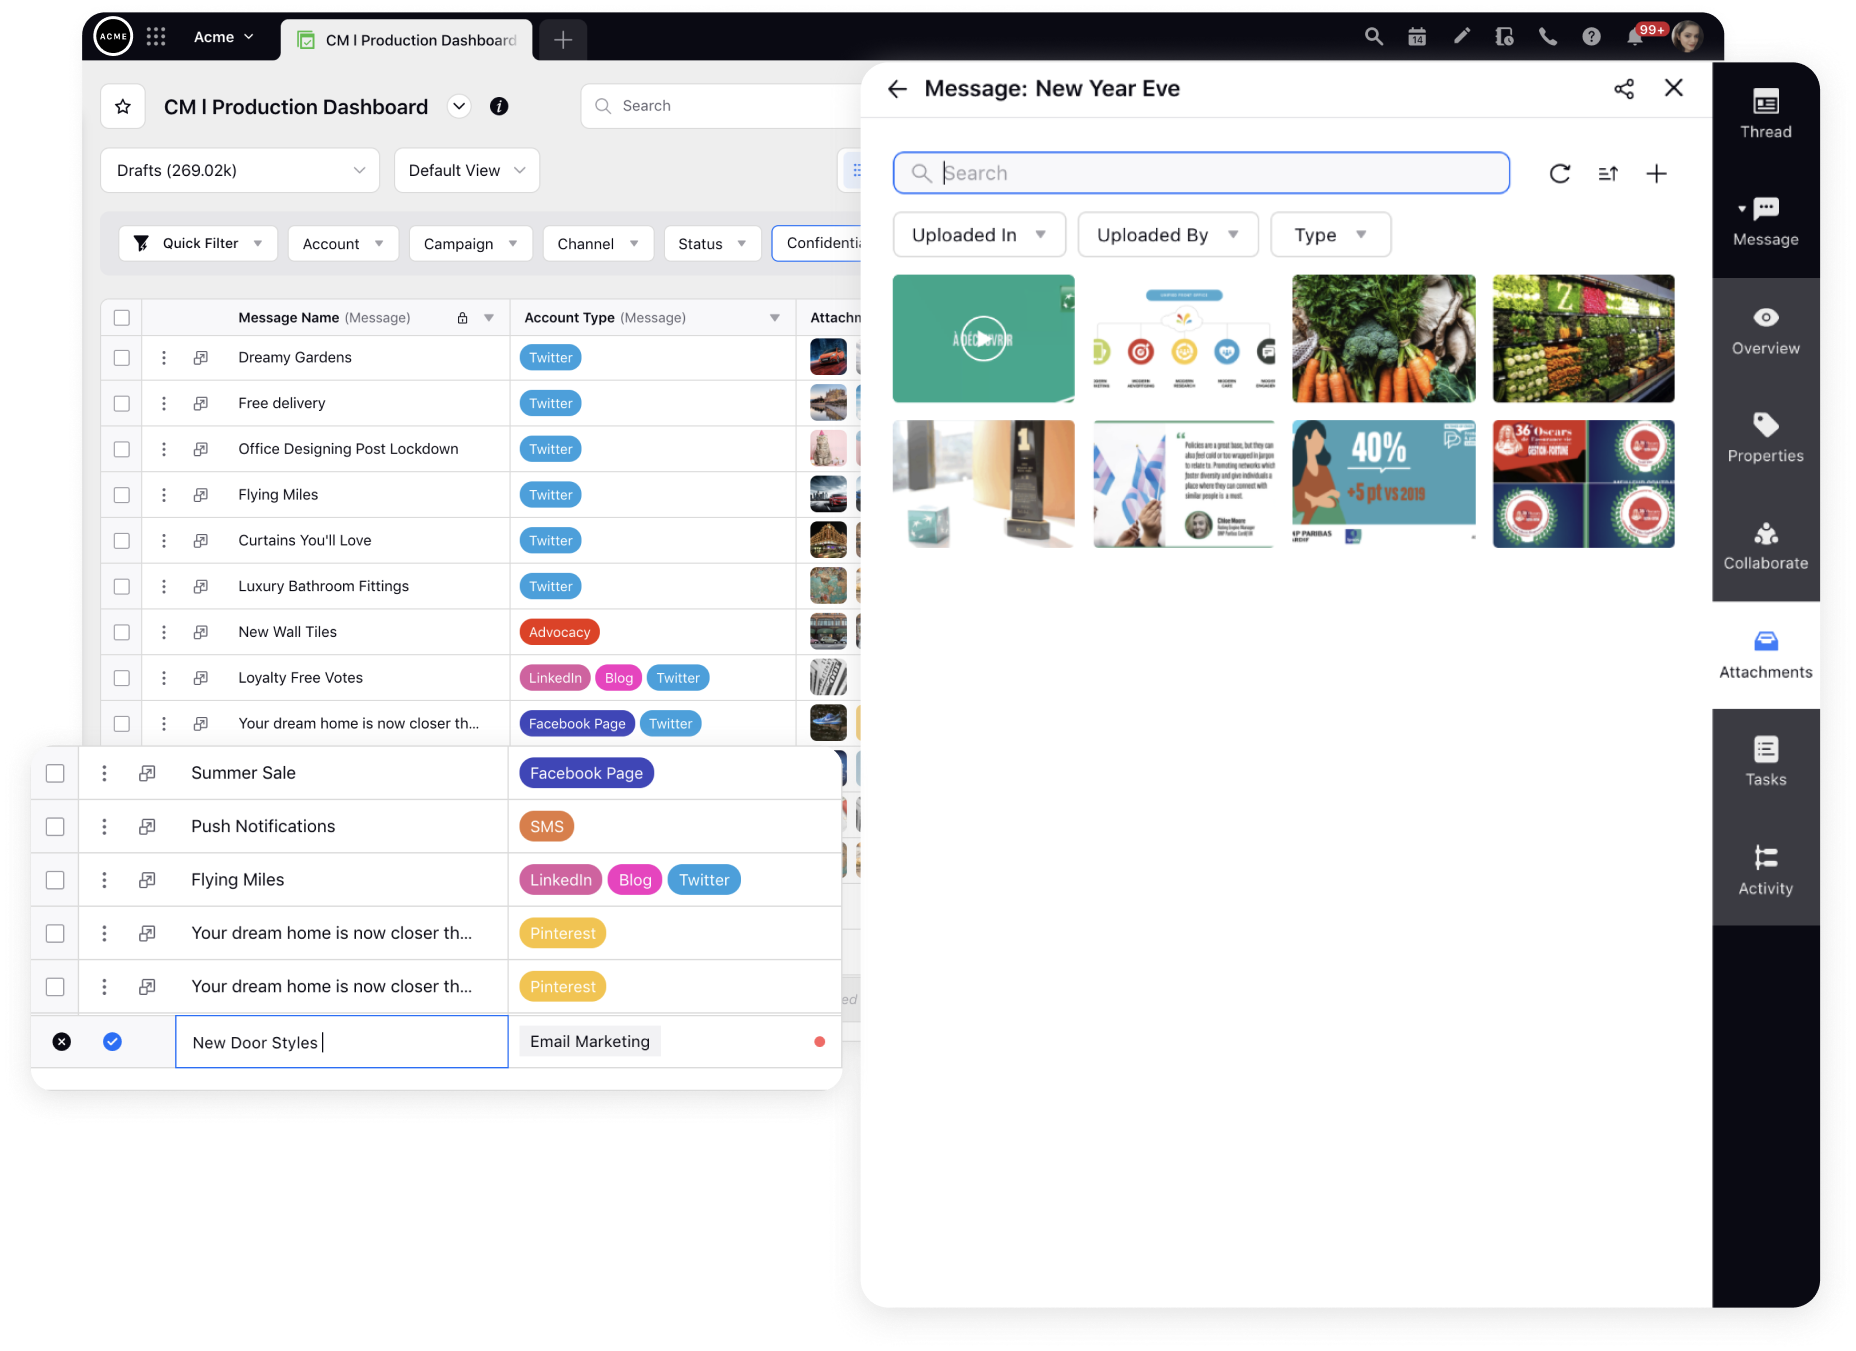Check the Summer Sale row checkbox
Image resolution: width=1856 pixels, height=1351 pixels.
(55, 774)
